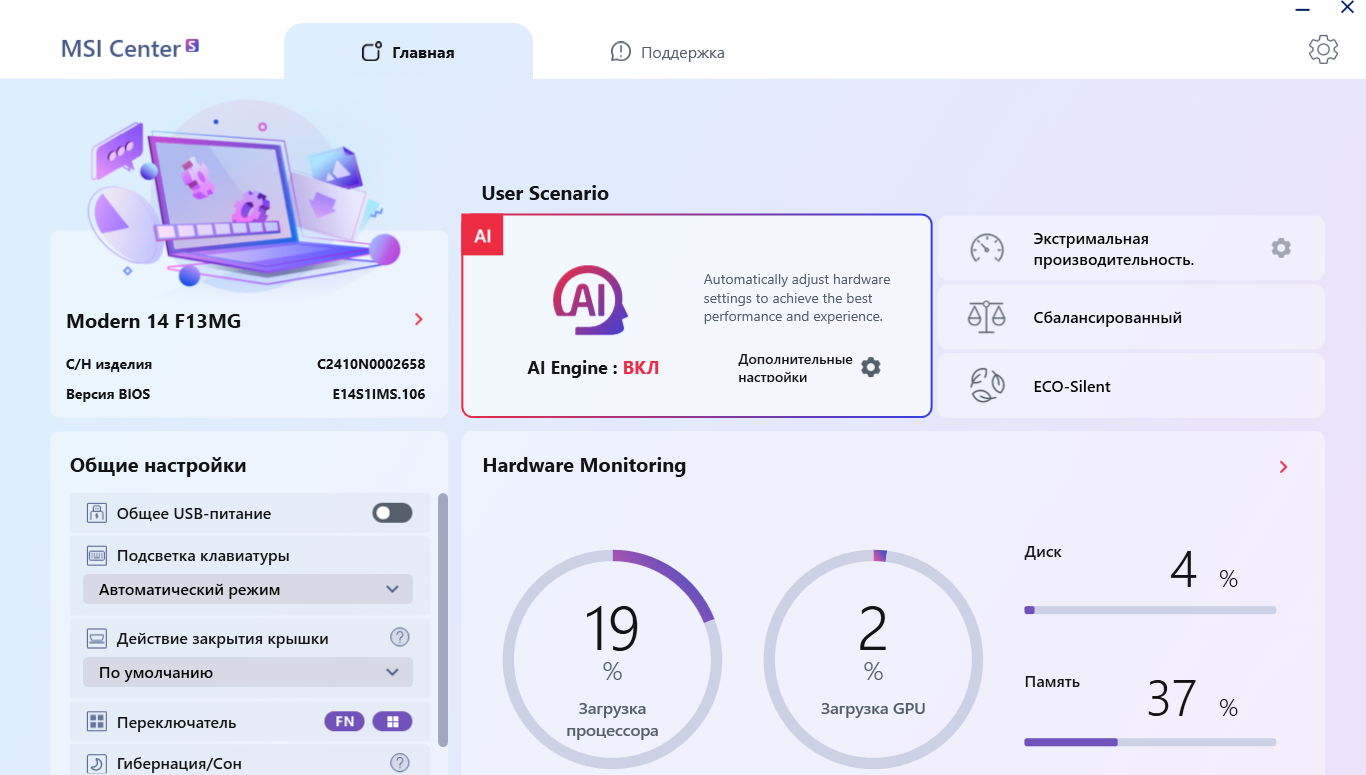Open the Поддержка tab
Screen dimensions: 1366x775
point(667,52)
